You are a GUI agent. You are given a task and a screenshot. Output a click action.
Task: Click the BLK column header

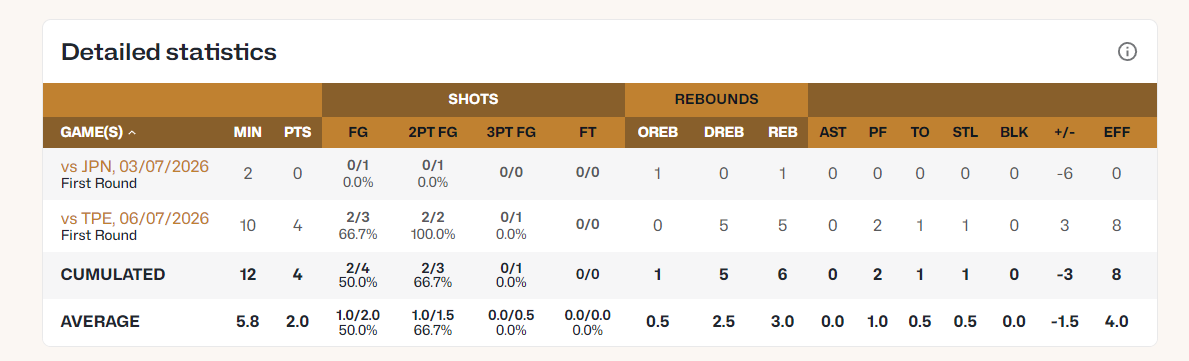coord(1014,132)
